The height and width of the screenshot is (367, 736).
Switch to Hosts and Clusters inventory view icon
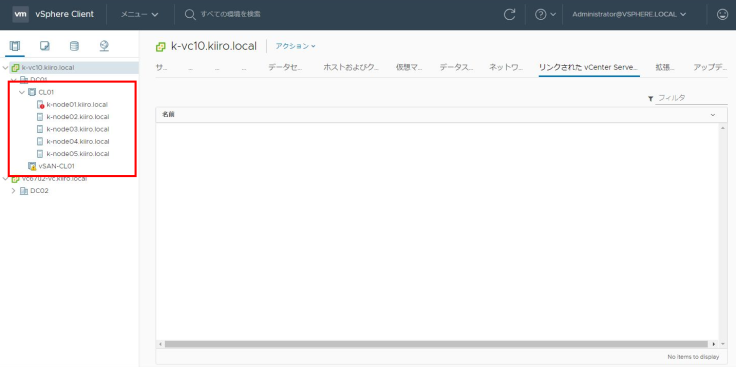click(15, 46)
